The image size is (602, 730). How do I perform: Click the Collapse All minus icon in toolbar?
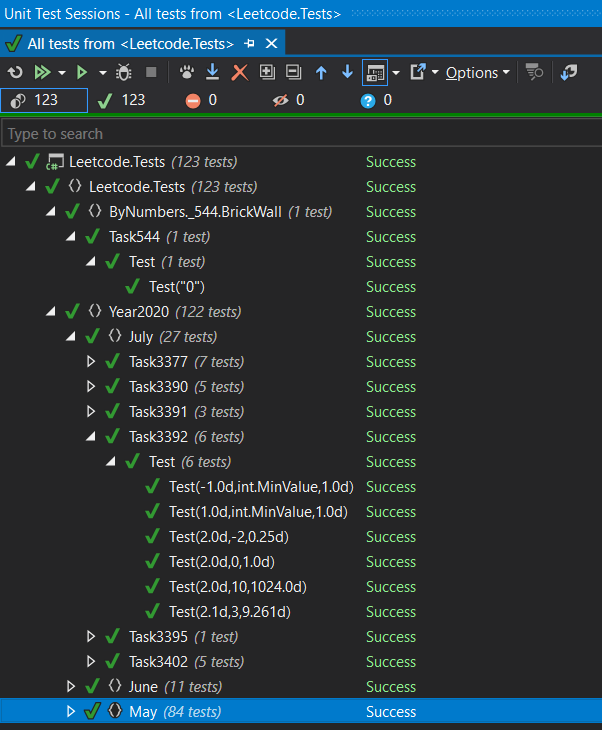click(x=293, y=72)
